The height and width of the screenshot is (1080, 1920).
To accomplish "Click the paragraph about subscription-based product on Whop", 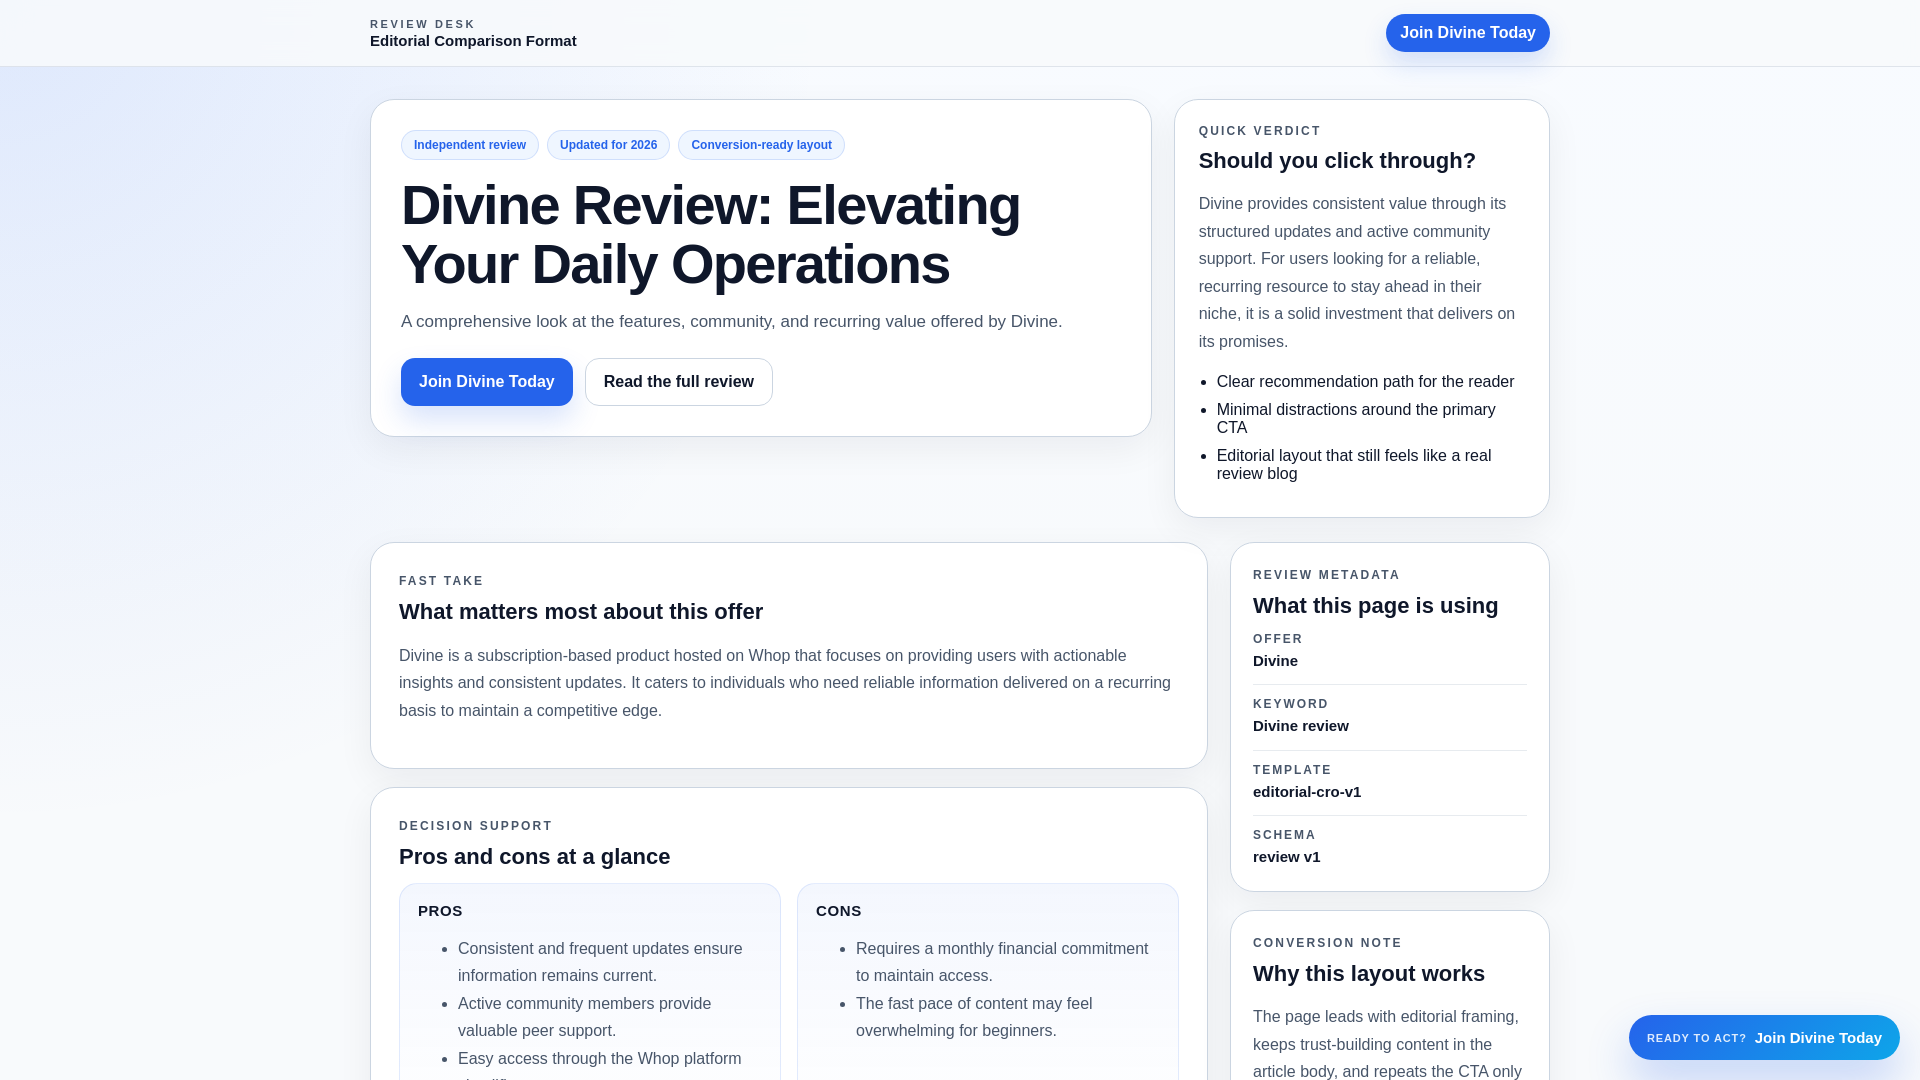I will [785, 683].
